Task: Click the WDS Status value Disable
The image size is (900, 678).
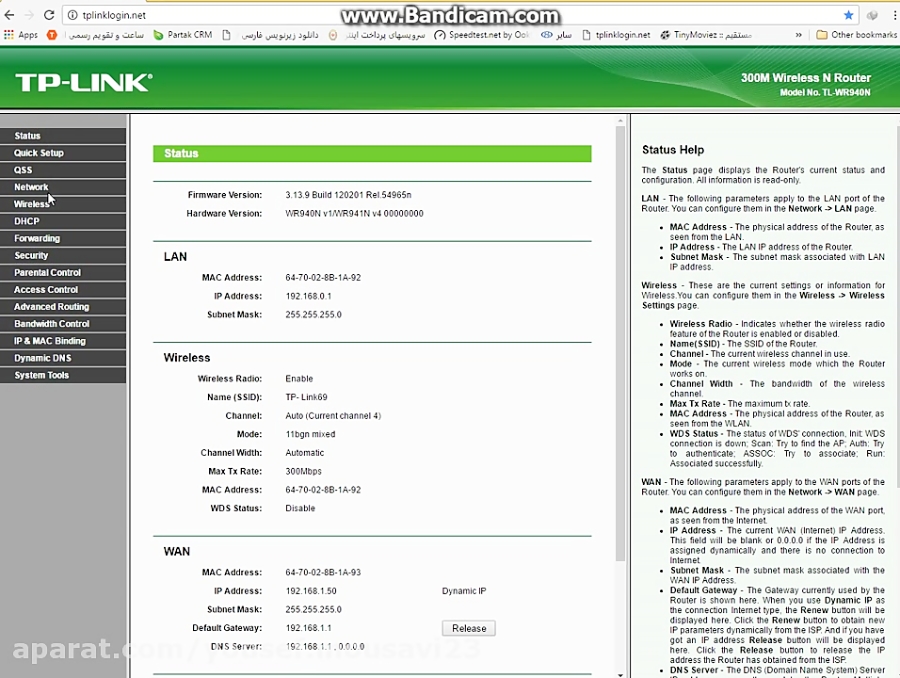Action: (300, 508)
